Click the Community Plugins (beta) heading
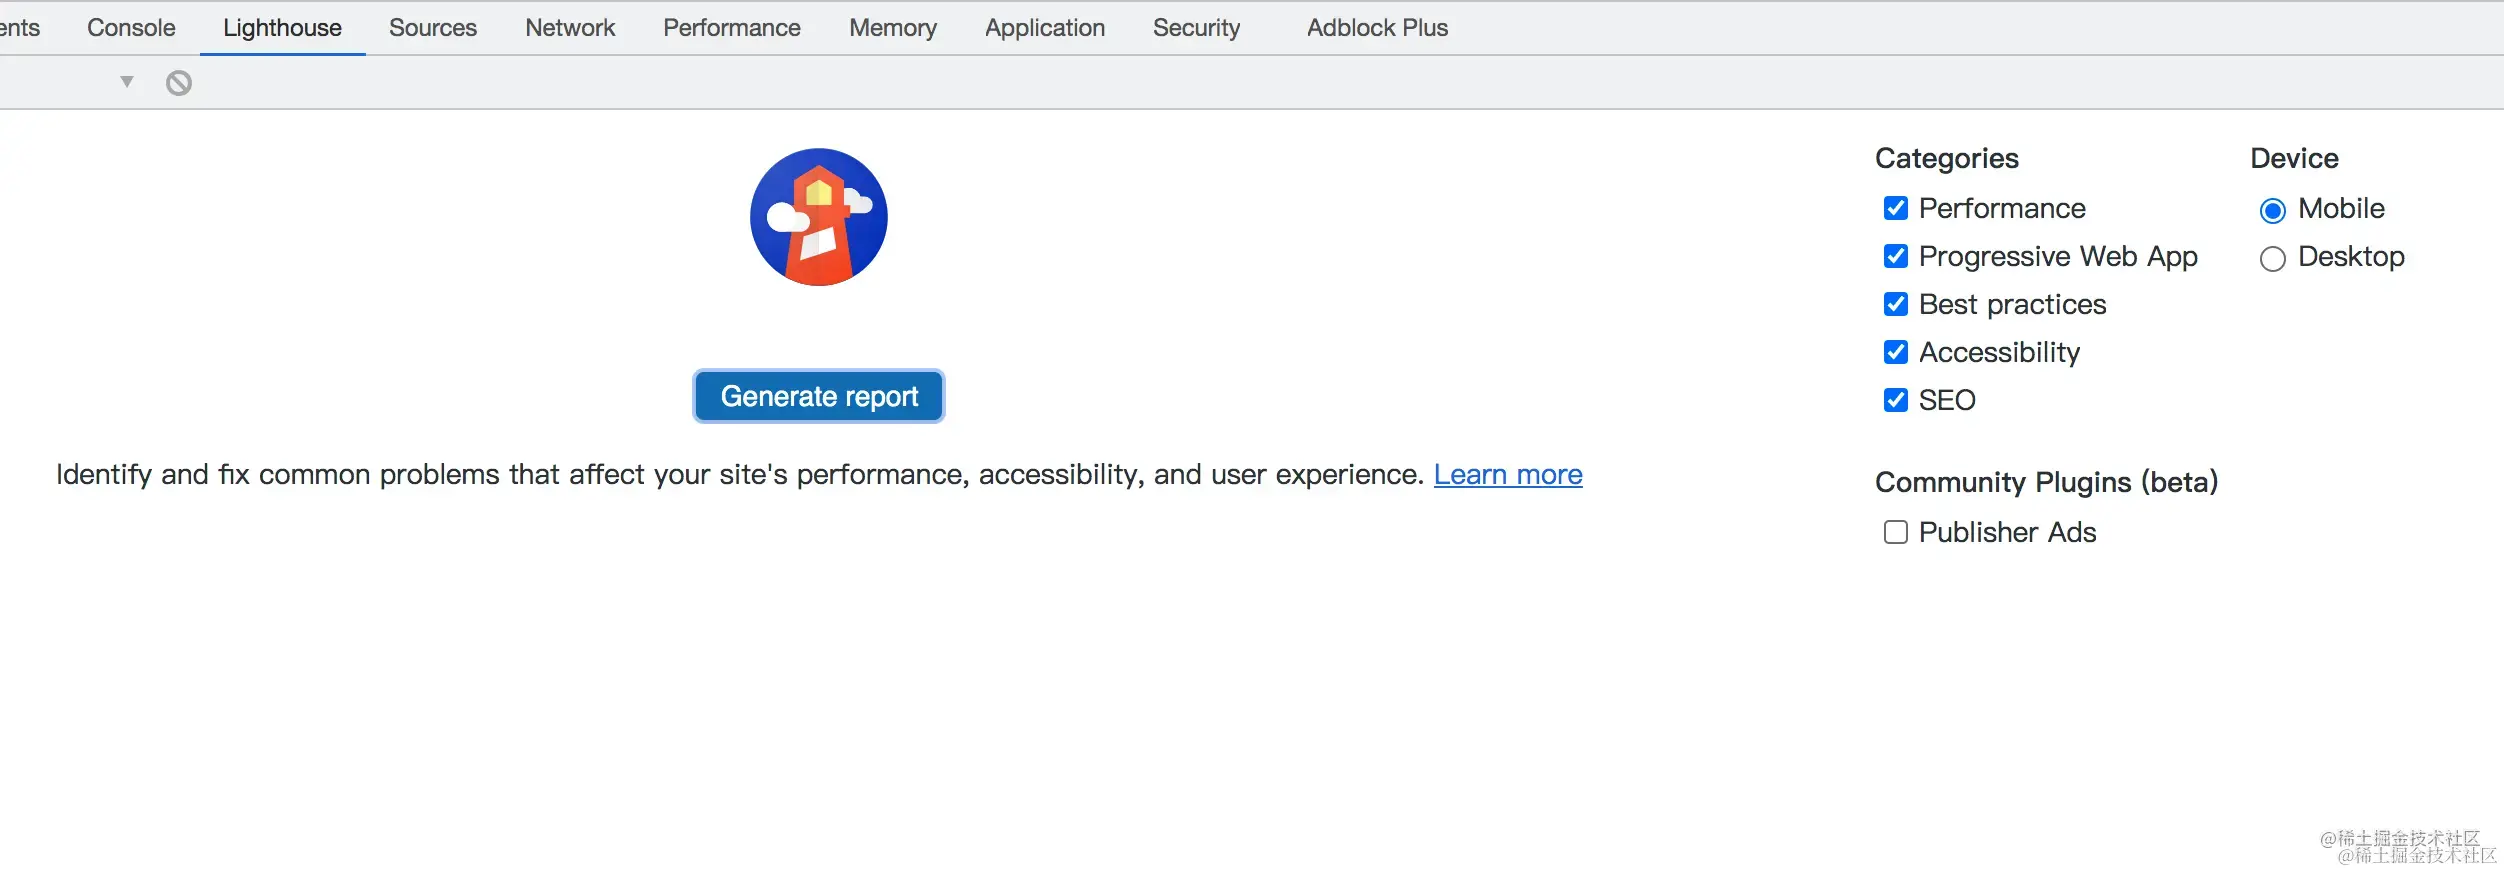This screenshot has height=872, width=2504. 2046,482
